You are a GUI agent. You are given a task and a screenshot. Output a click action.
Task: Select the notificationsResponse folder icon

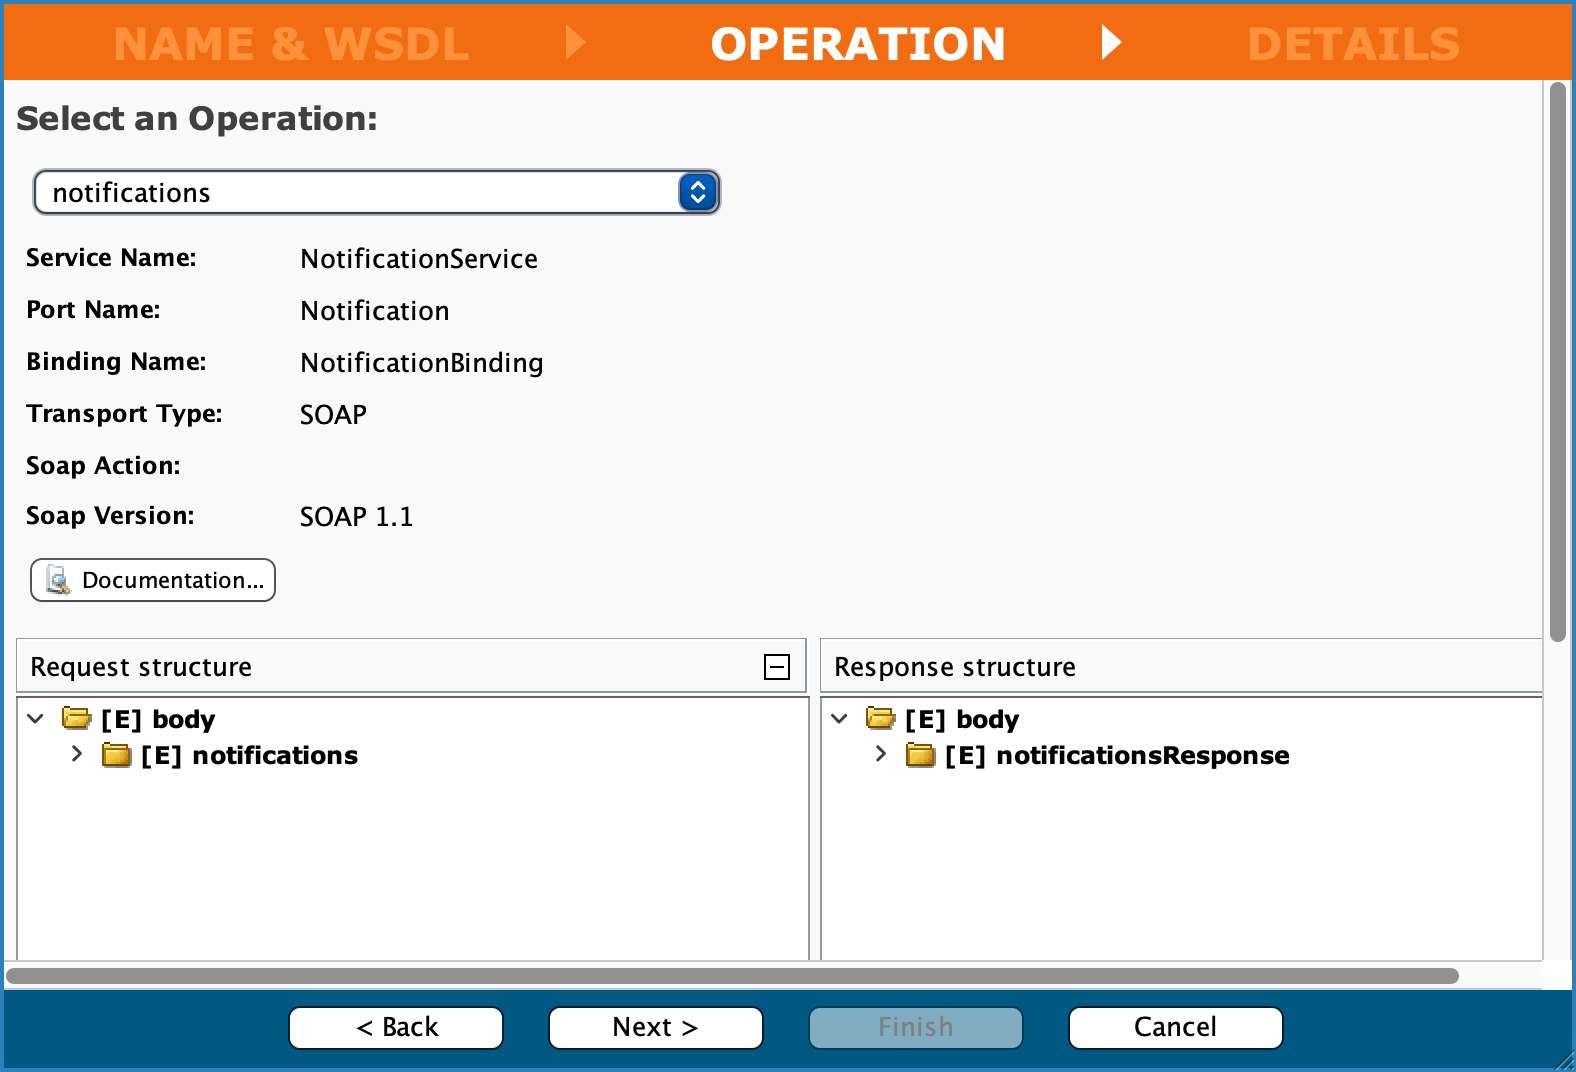[921, 755]
